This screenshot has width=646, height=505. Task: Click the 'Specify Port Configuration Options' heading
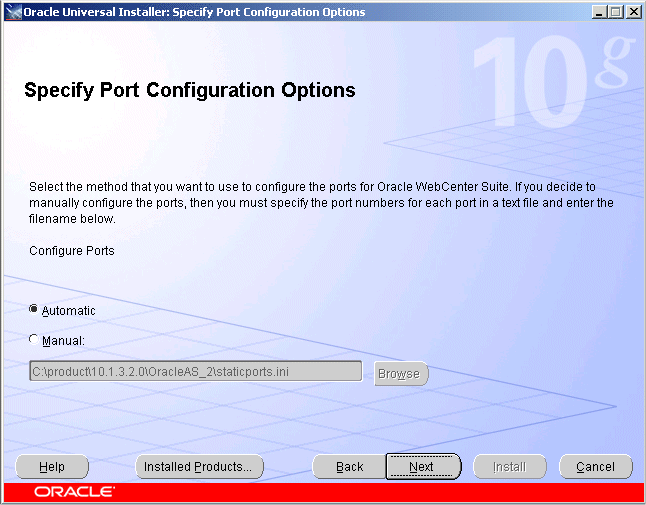tap(190, 90)
